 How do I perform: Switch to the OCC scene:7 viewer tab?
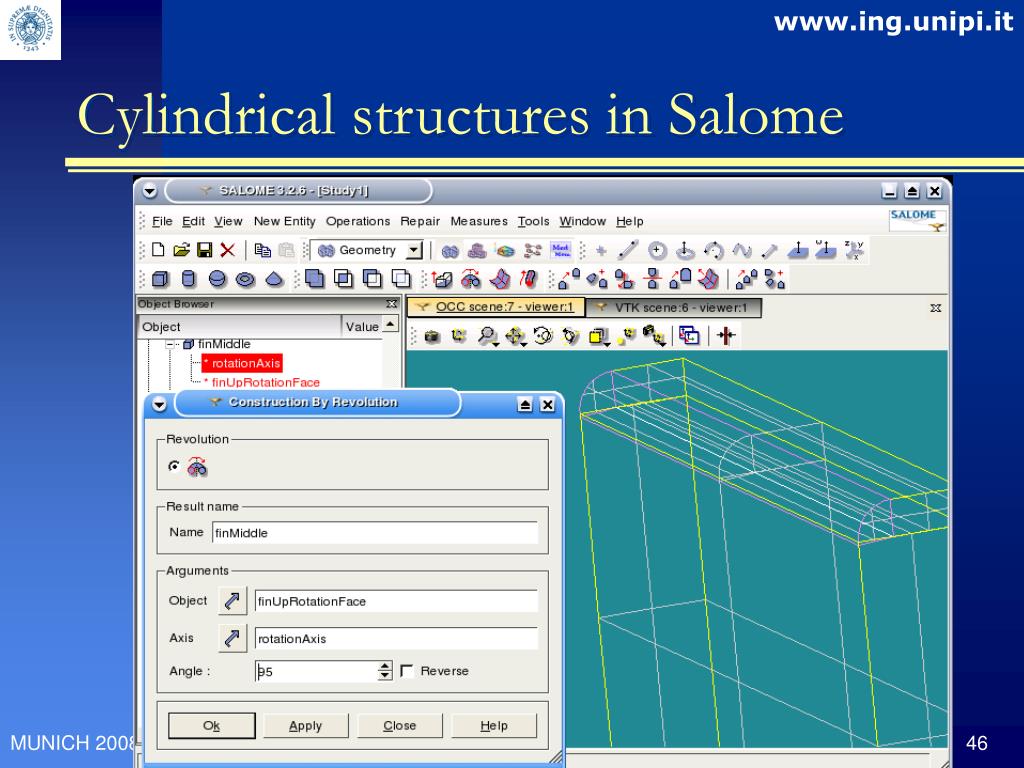coord(496,307)
